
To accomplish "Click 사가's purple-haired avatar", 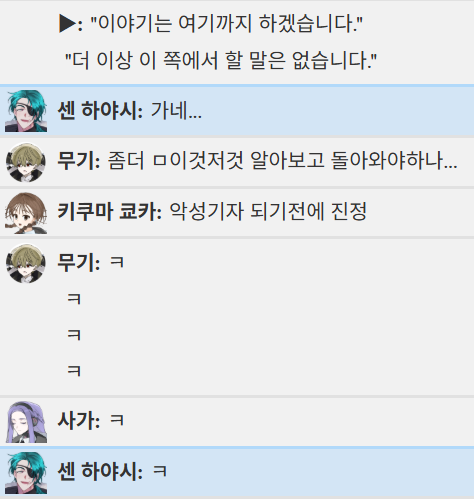I will pos(26,422).
